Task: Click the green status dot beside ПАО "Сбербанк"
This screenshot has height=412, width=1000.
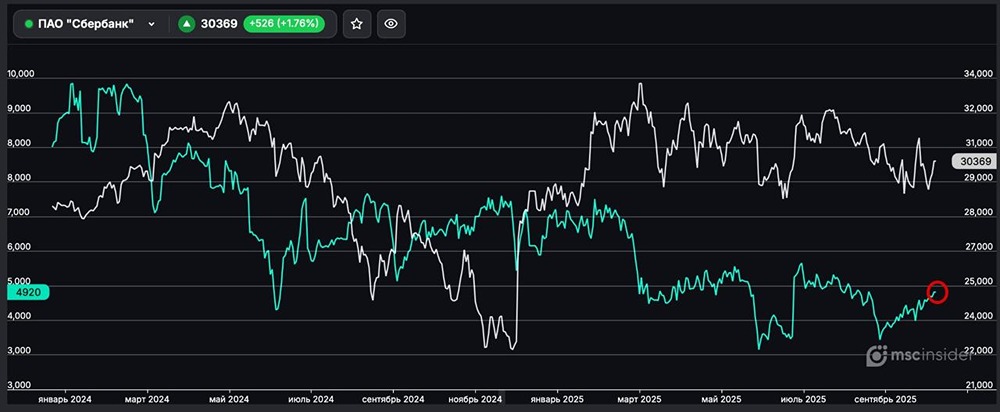Action: 29,24
